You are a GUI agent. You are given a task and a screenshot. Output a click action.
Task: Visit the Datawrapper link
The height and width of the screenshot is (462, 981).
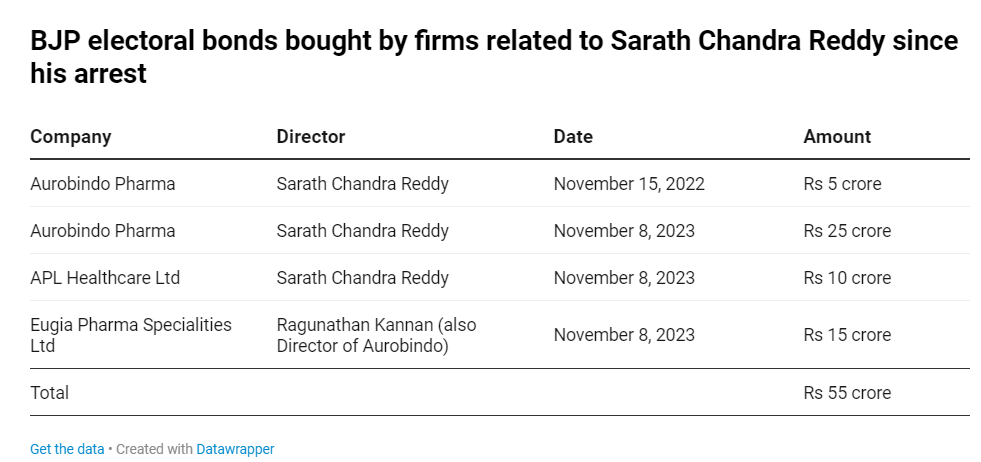coord(235,449)
